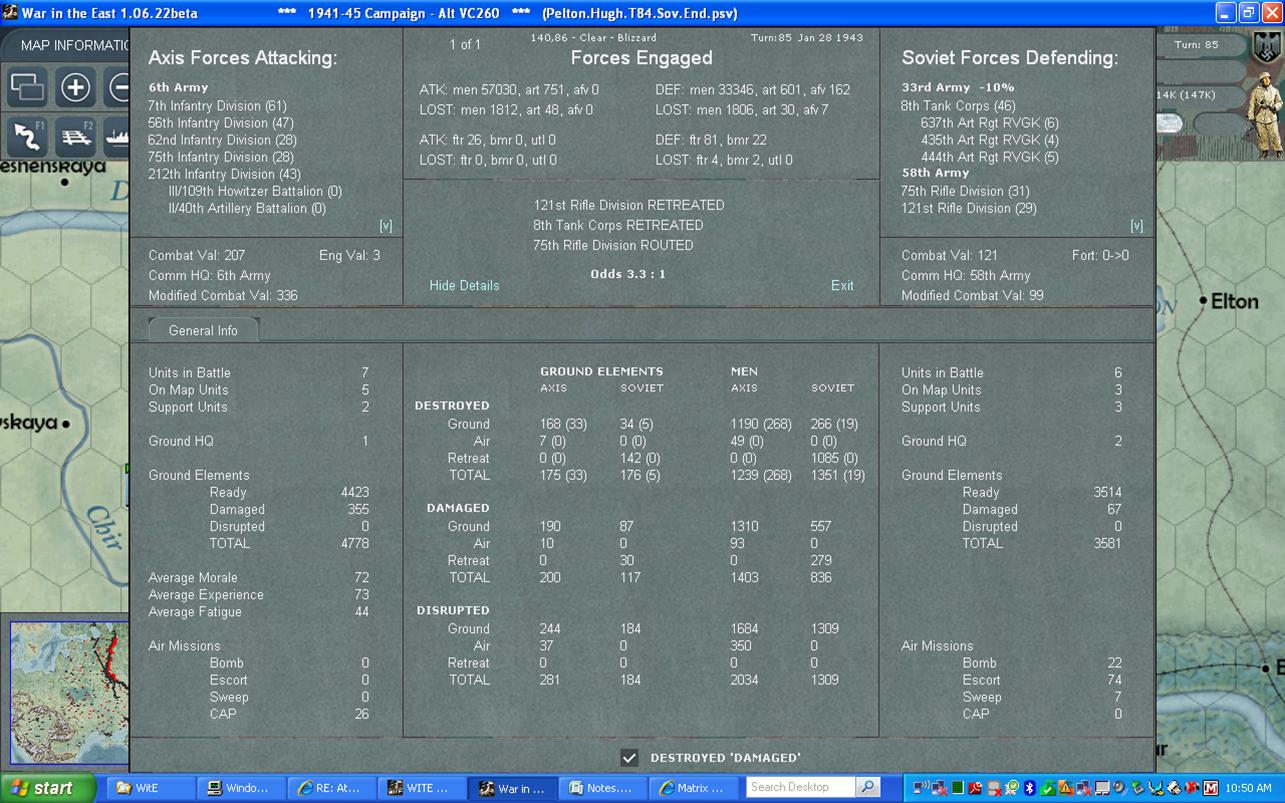Select the F1 movement mode tool
Image resolution: width=1285 pixels, height=803 pixels.
click(27, 136)
